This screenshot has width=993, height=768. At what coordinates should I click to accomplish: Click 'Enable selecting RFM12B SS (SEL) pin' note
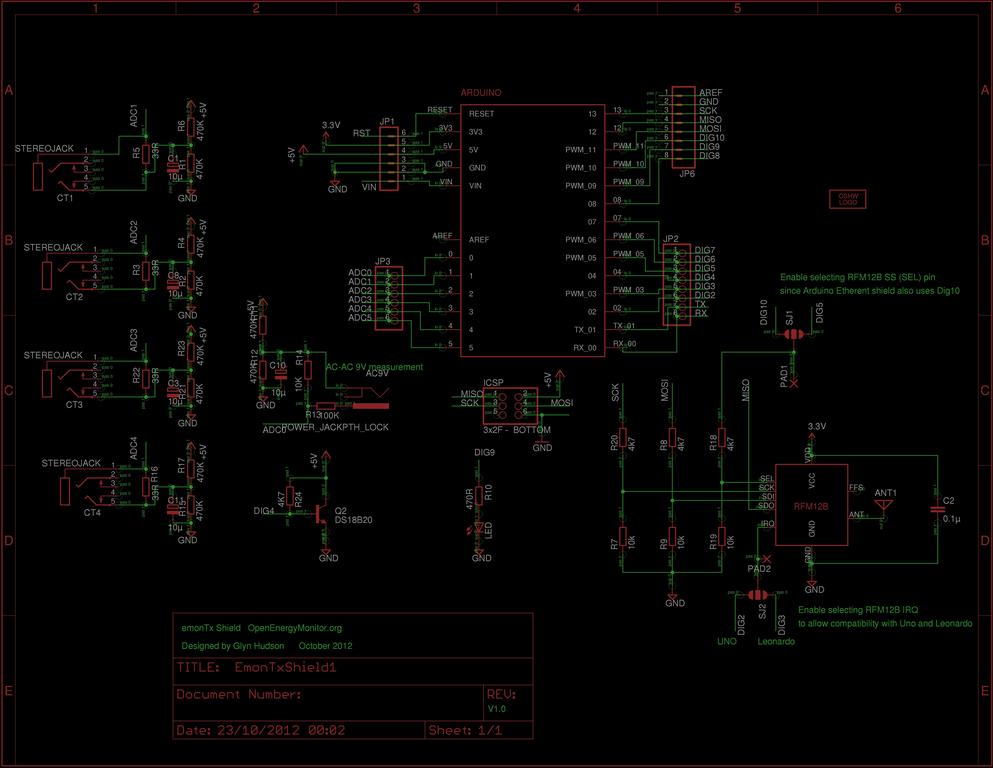click(857, 277)
